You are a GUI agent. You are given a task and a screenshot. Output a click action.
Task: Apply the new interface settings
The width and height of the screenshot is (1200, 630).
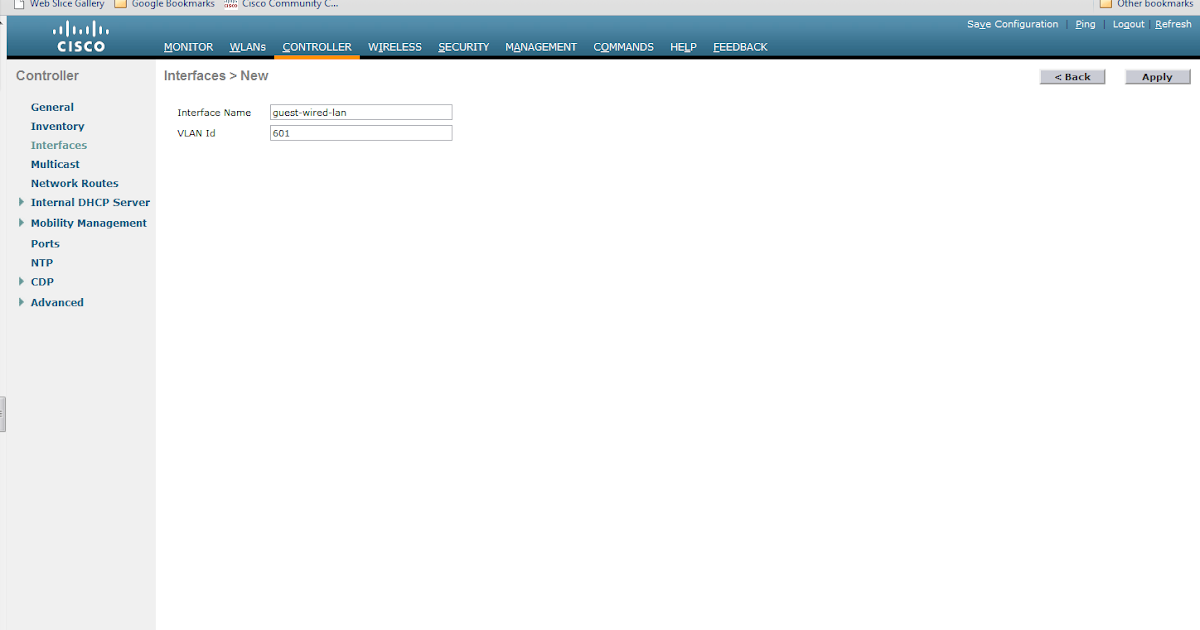(x=1157, y=76)
